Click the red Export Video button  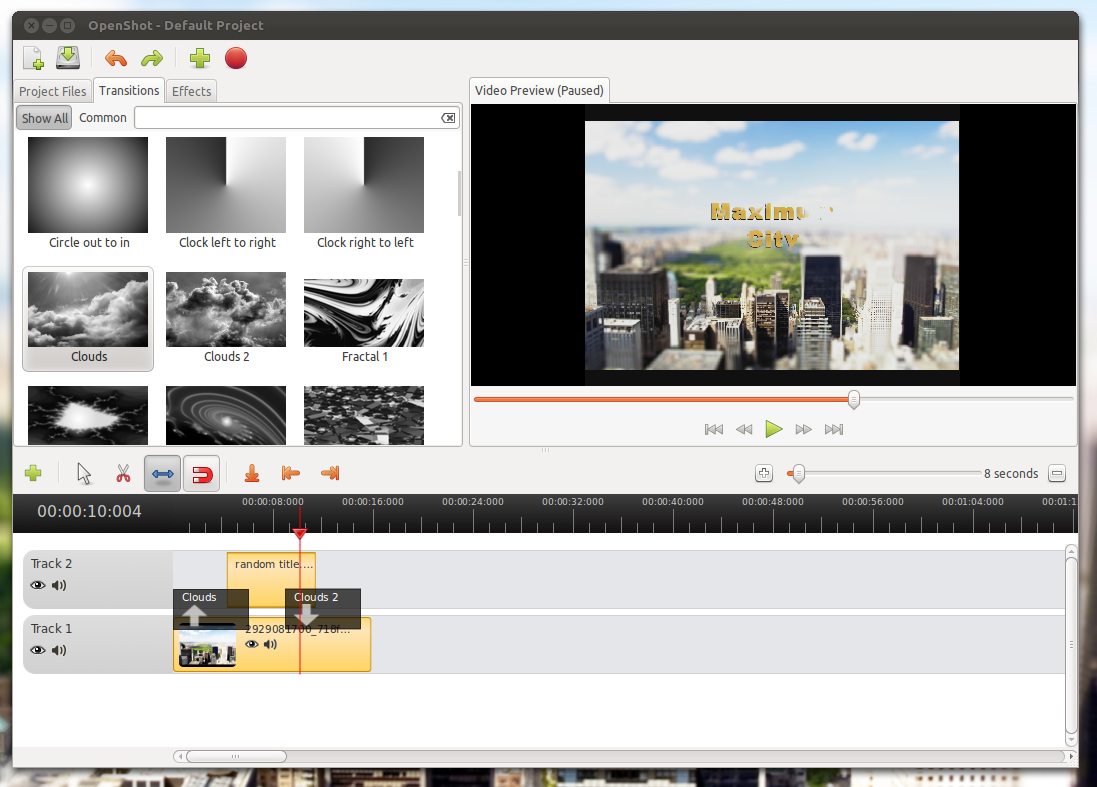click(x=236, y=58)
